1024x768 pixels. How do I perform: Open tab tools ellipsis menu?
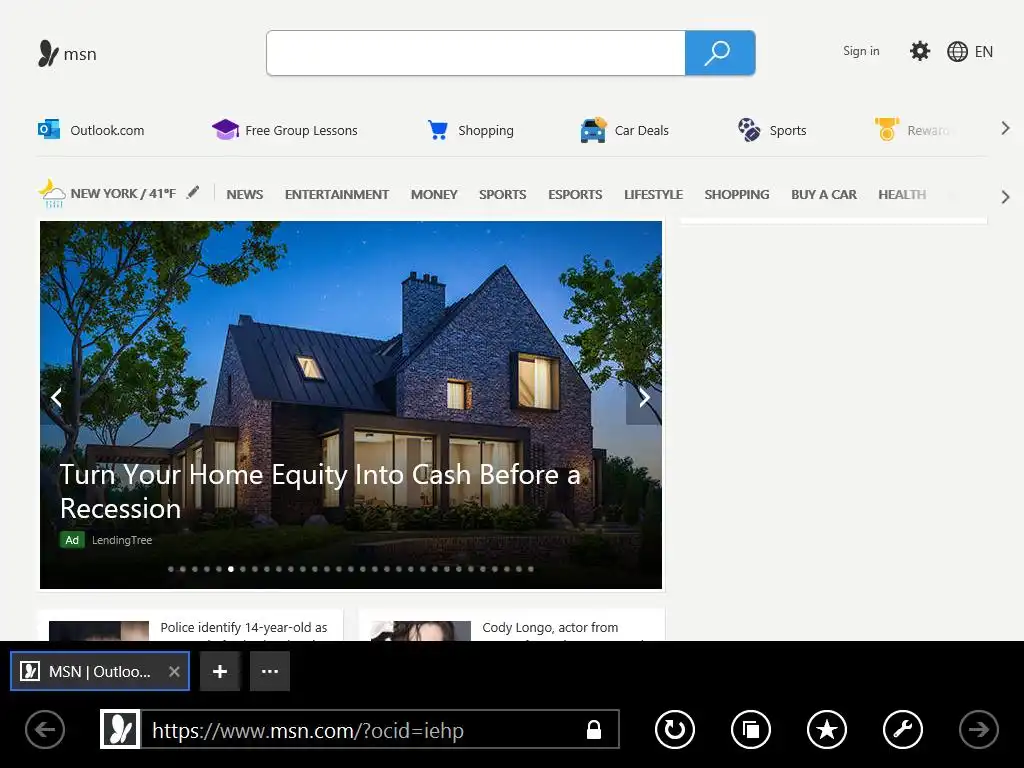pyautogui.click(x=270, y=671)
